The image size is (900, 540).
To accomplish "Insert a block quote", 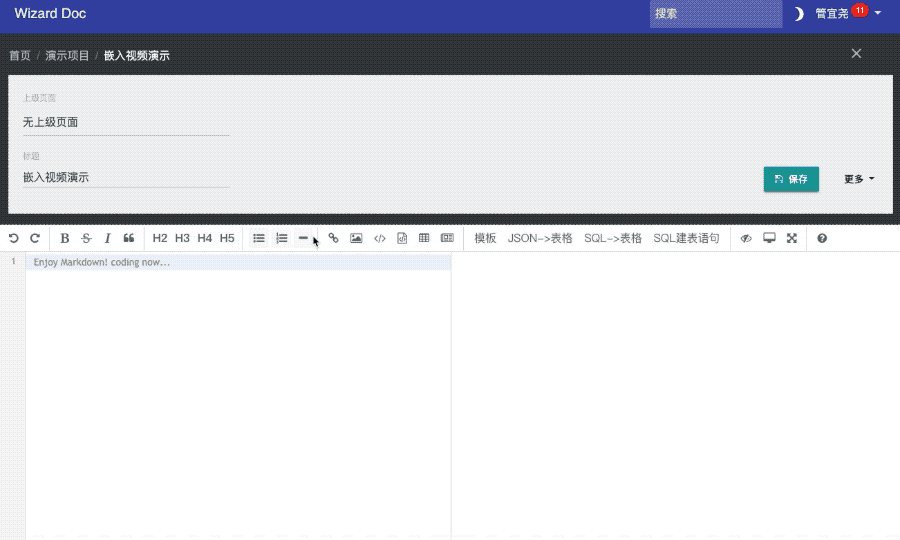I will click(x=129, y=238).
